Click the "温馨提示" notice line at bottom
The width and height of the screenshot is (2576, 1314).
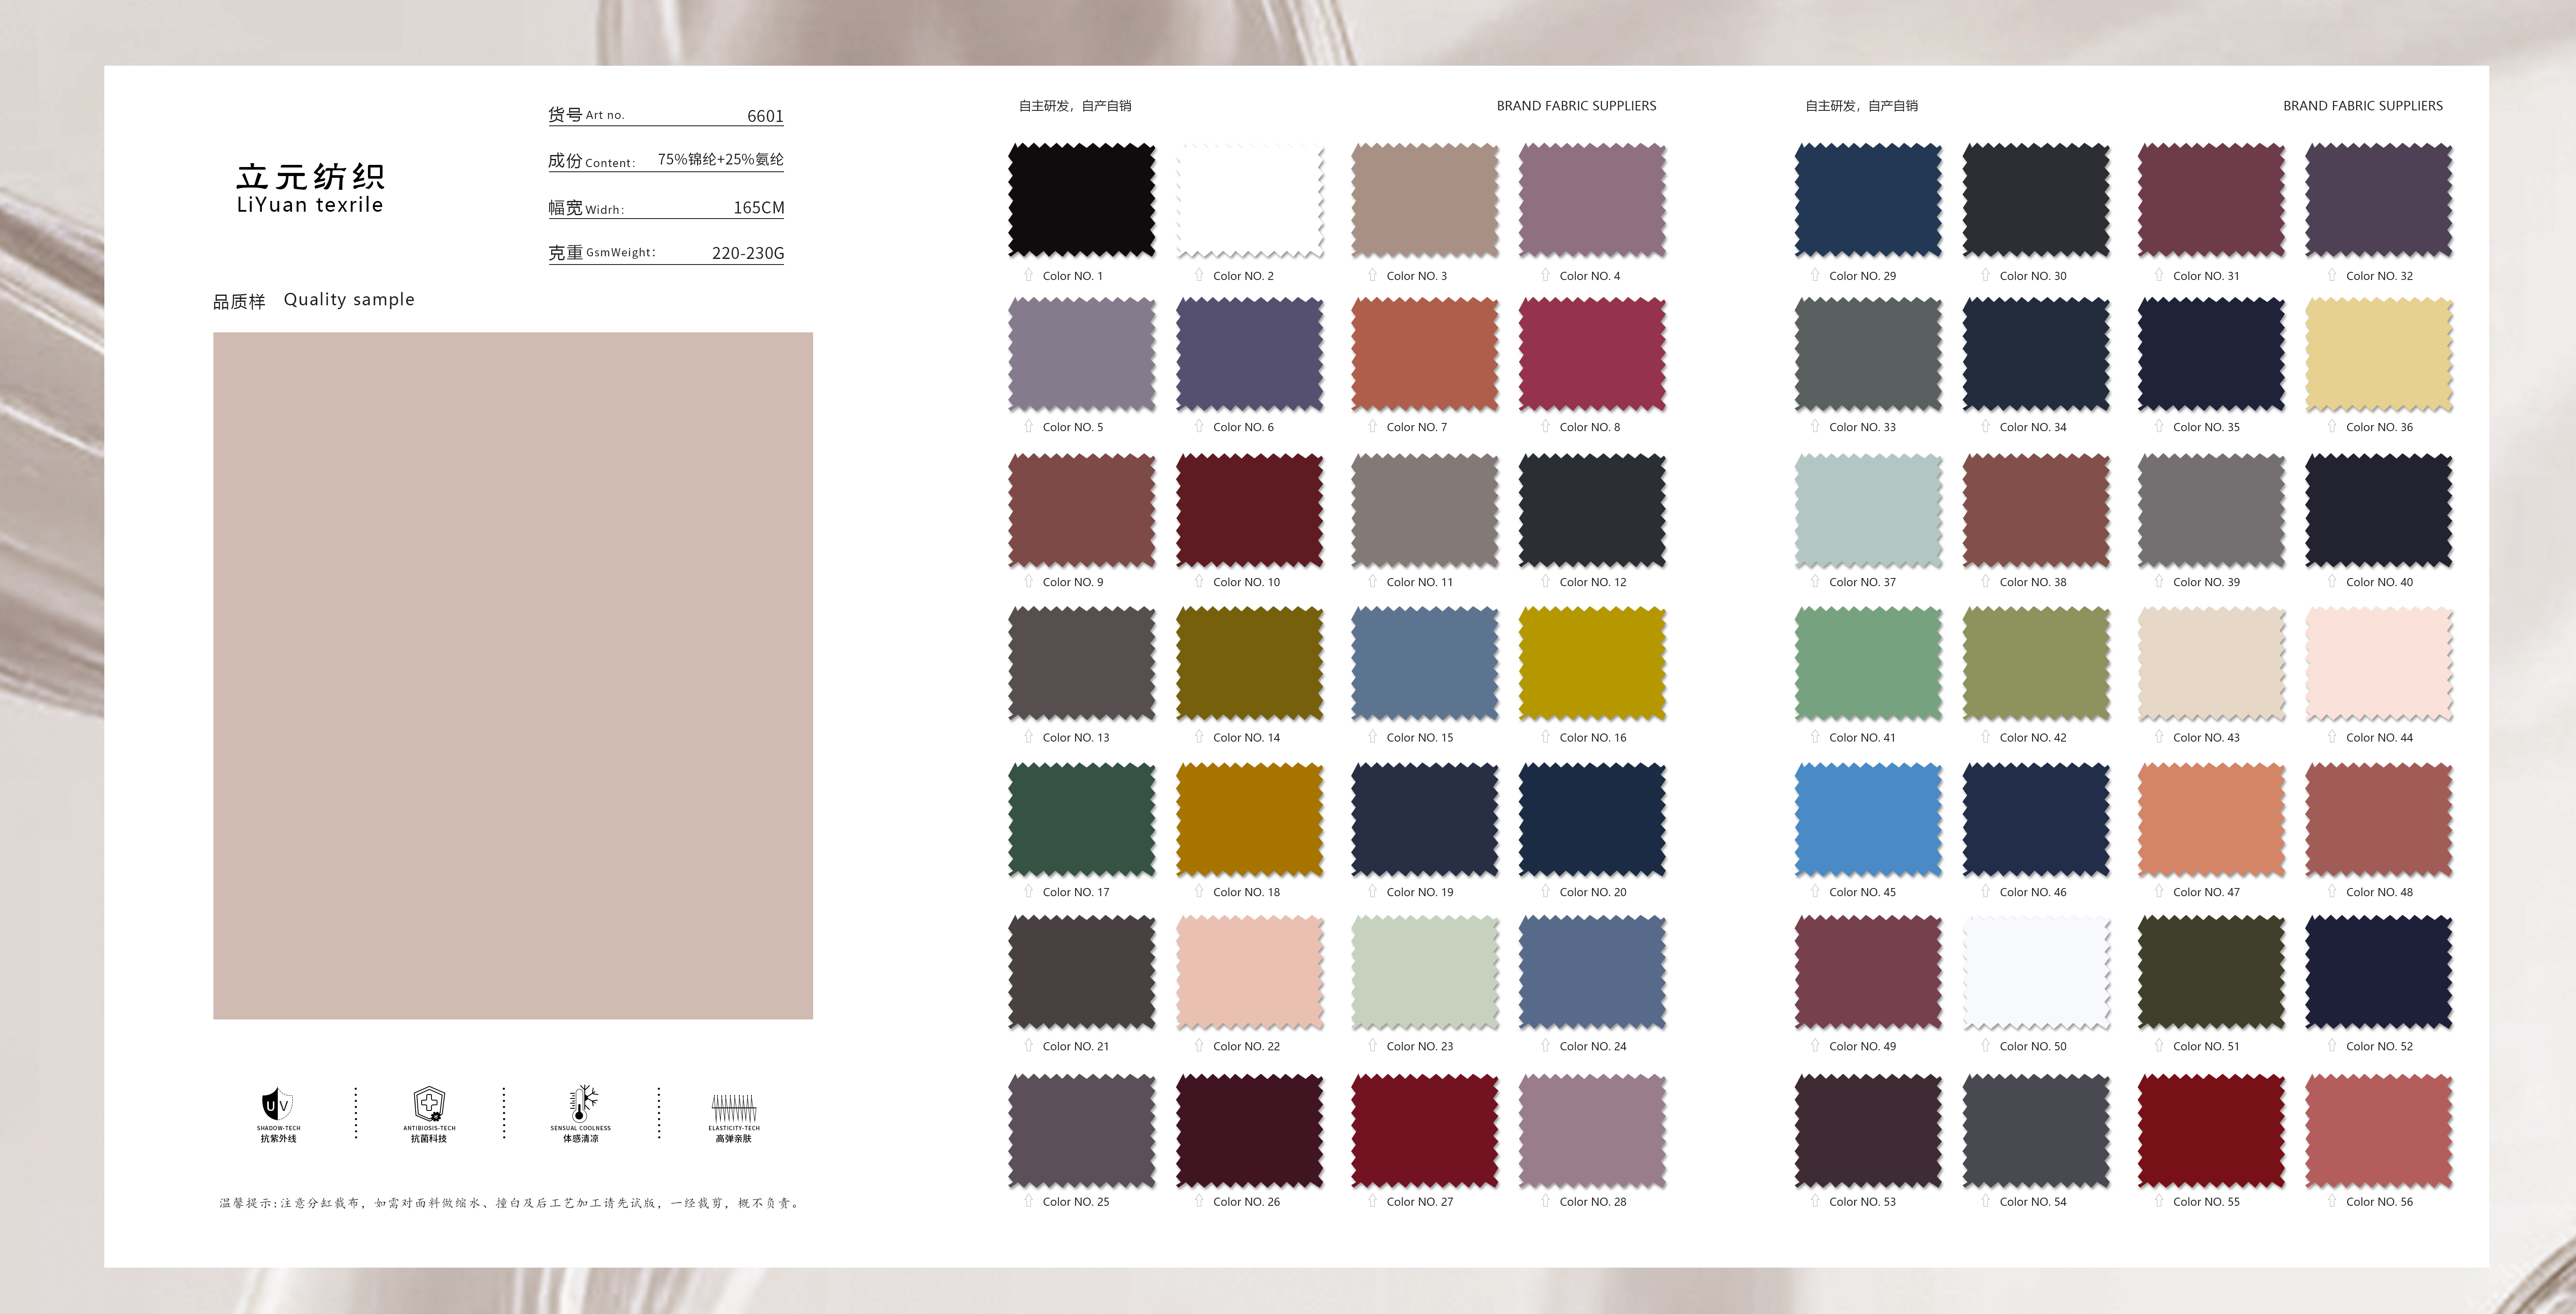click(x=510, y=1203)
